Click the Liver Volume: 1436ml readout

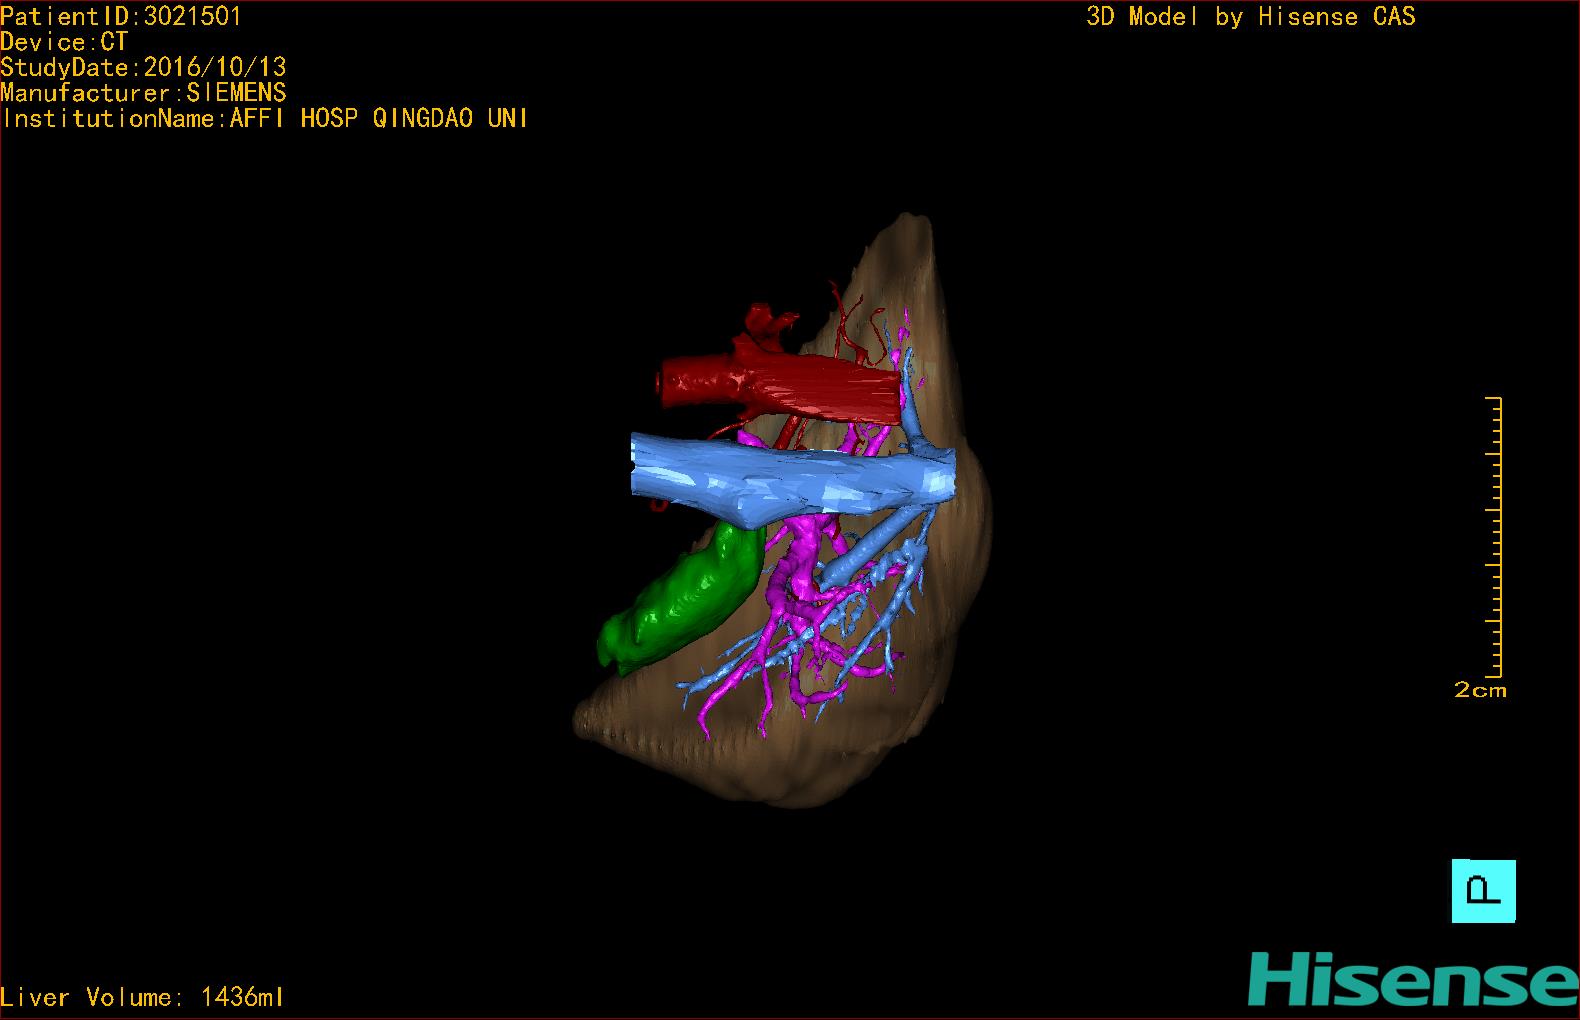click(142, 997)
